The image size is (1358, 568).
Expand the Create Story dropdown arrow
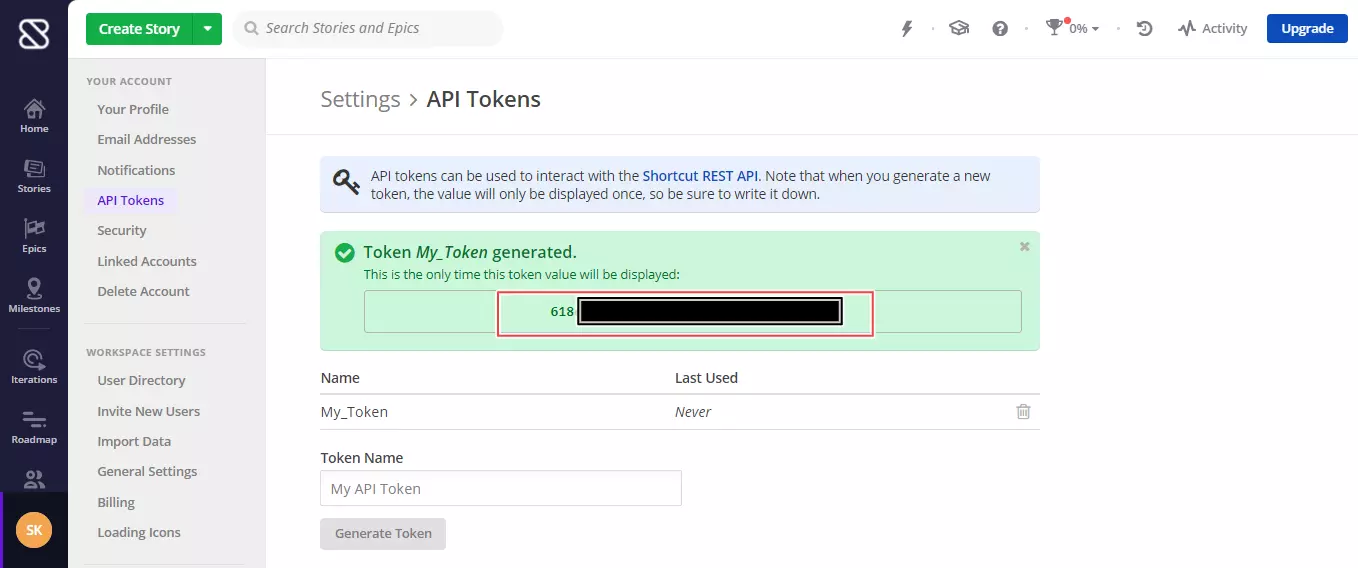click(x=207, y=29)
